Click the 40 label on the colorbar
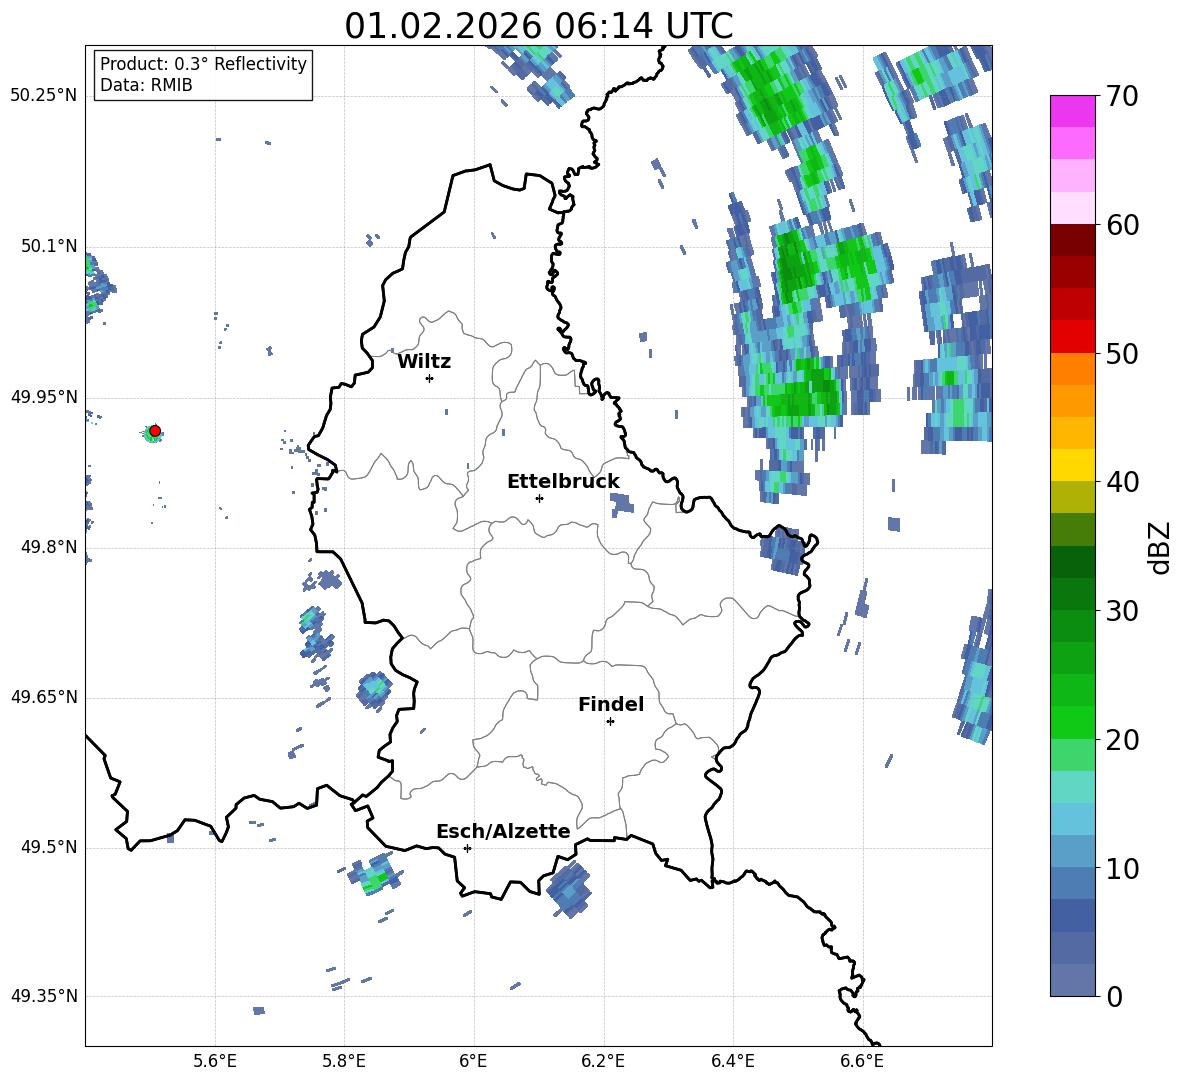This screenshot has width=1184, height=1081. (x=1122, y=482)
